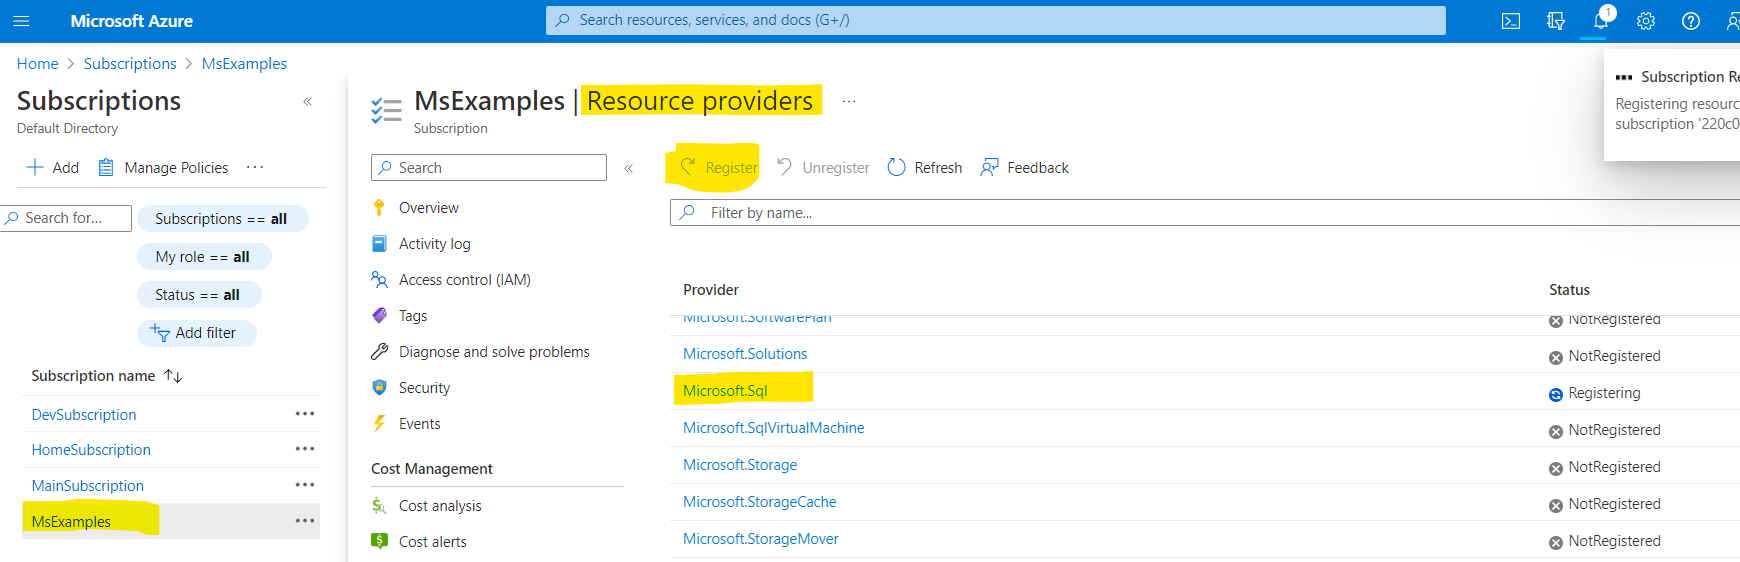Collapse the Subscriptions panel chevron
Screen dimensions: 1740x562
(308, 101)
